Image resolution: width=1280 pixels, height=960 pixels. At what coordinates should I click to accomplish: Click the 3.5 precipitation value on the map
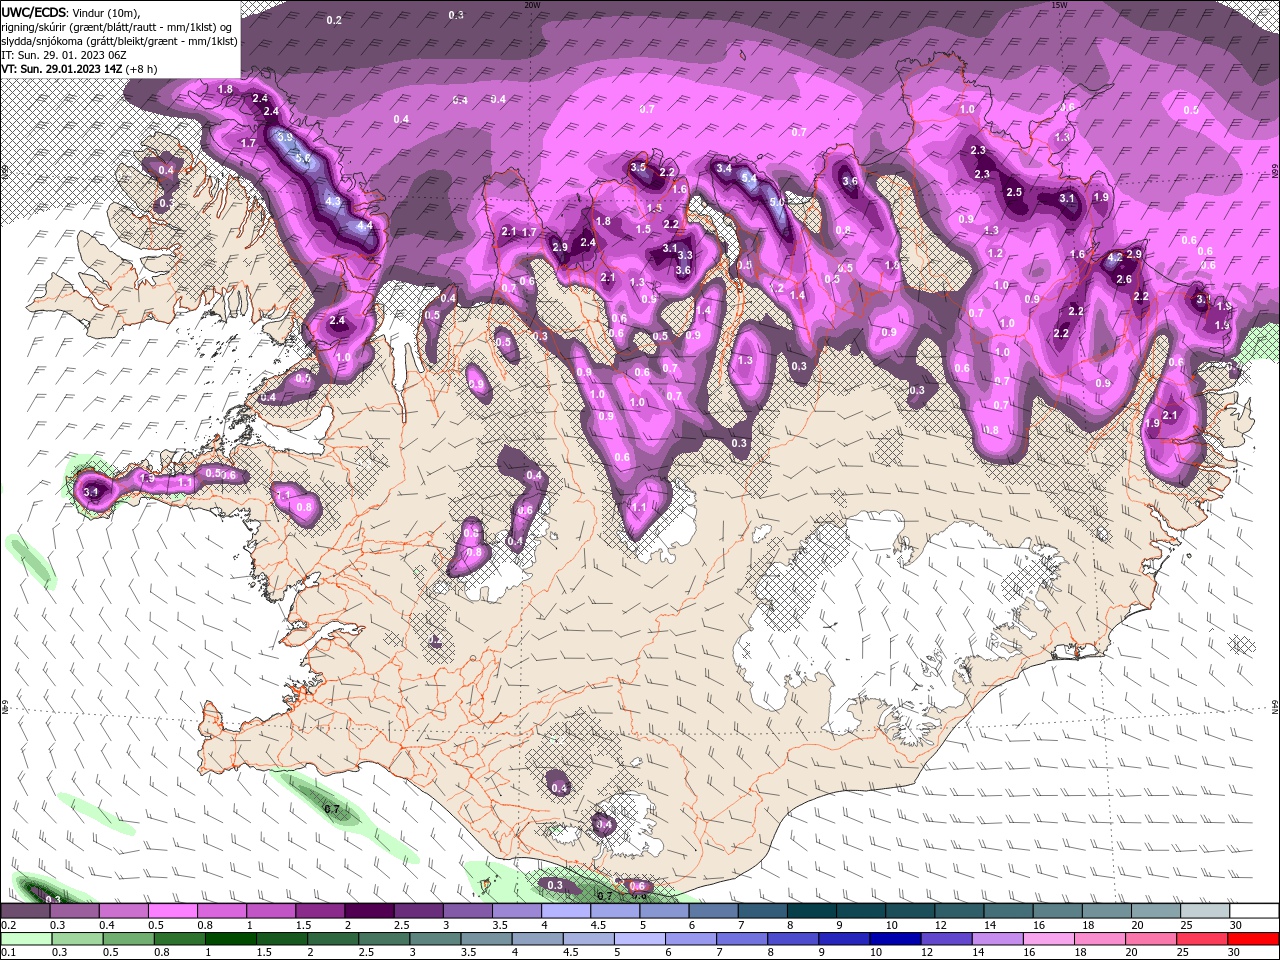(638, 167)
